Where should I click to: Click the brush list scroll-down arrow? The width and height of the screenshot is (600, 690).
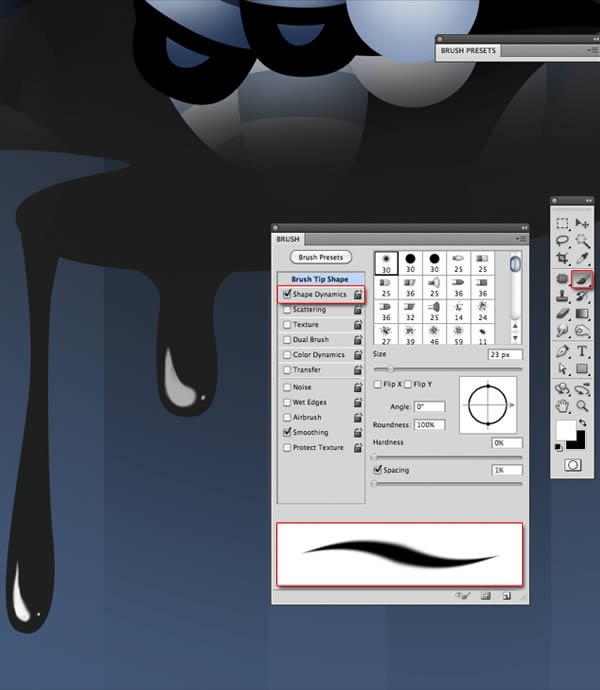515,338
